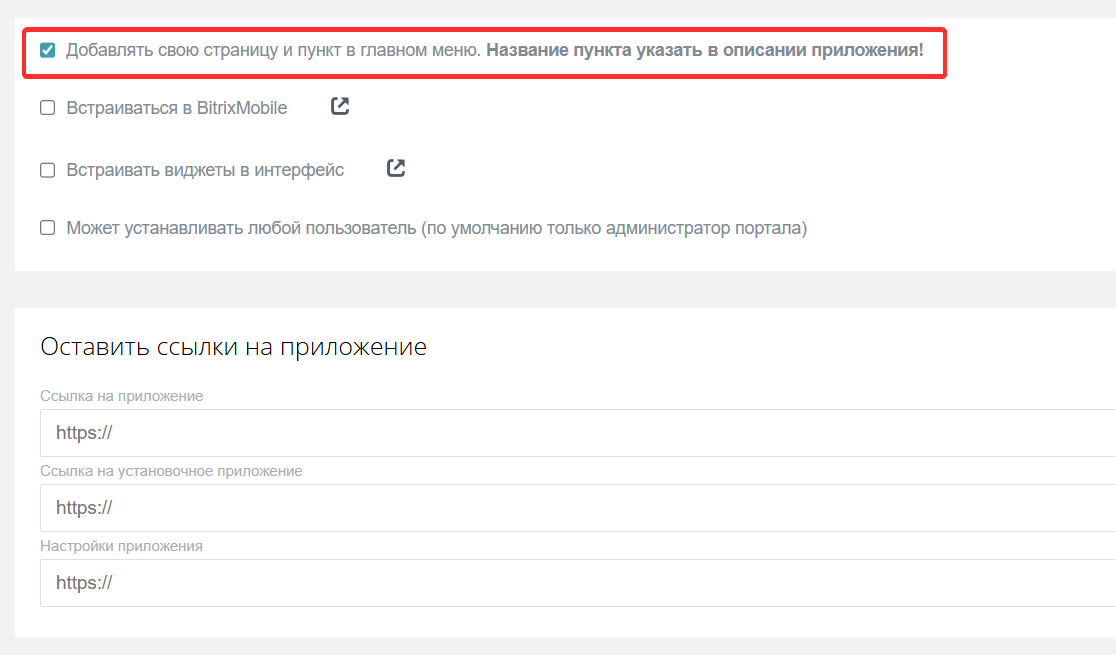
Task: Click the red-highlighted menu item option text
Action: [270, 47]
